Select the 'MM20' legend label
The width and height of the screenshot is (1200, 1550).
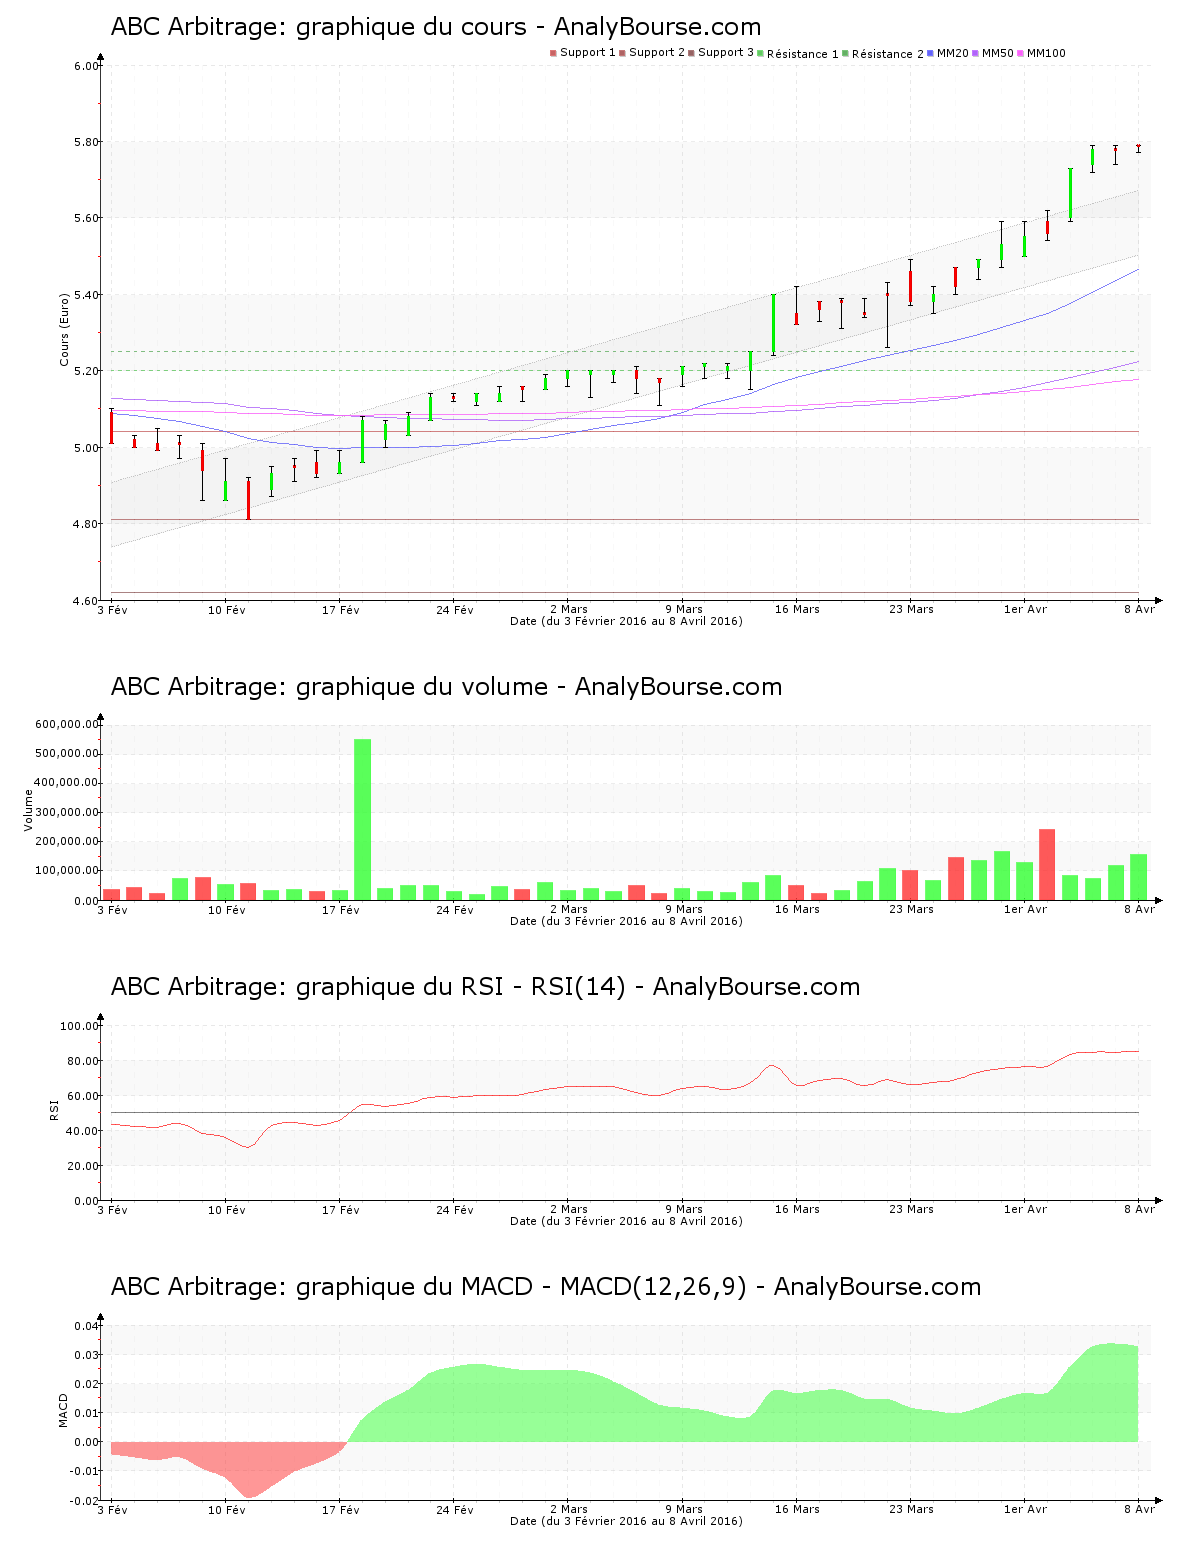pos(953,53)
